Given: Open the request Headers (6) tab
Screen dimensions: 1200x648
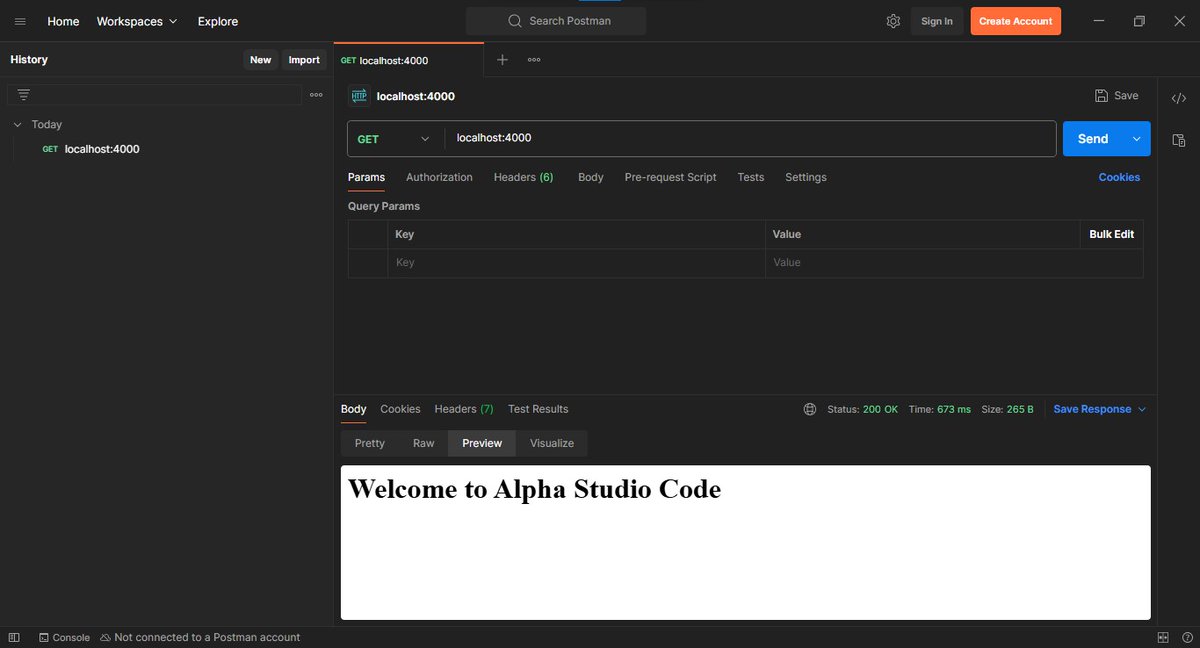Looking at the screenshot, I should pyautogui.click(x=523, y=177).
